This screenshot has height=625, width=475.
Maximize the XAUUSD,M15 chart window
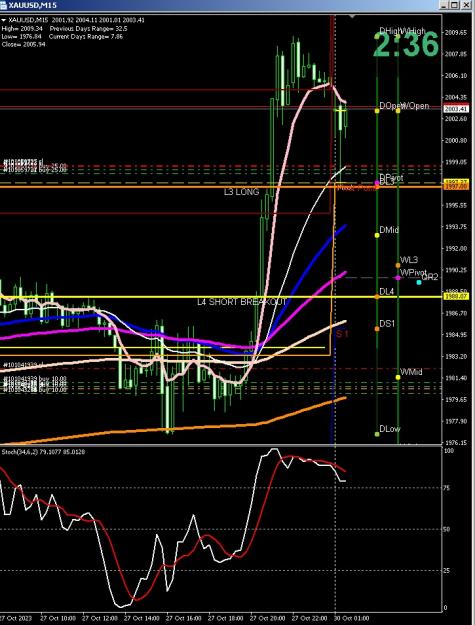tap(455, 5)
